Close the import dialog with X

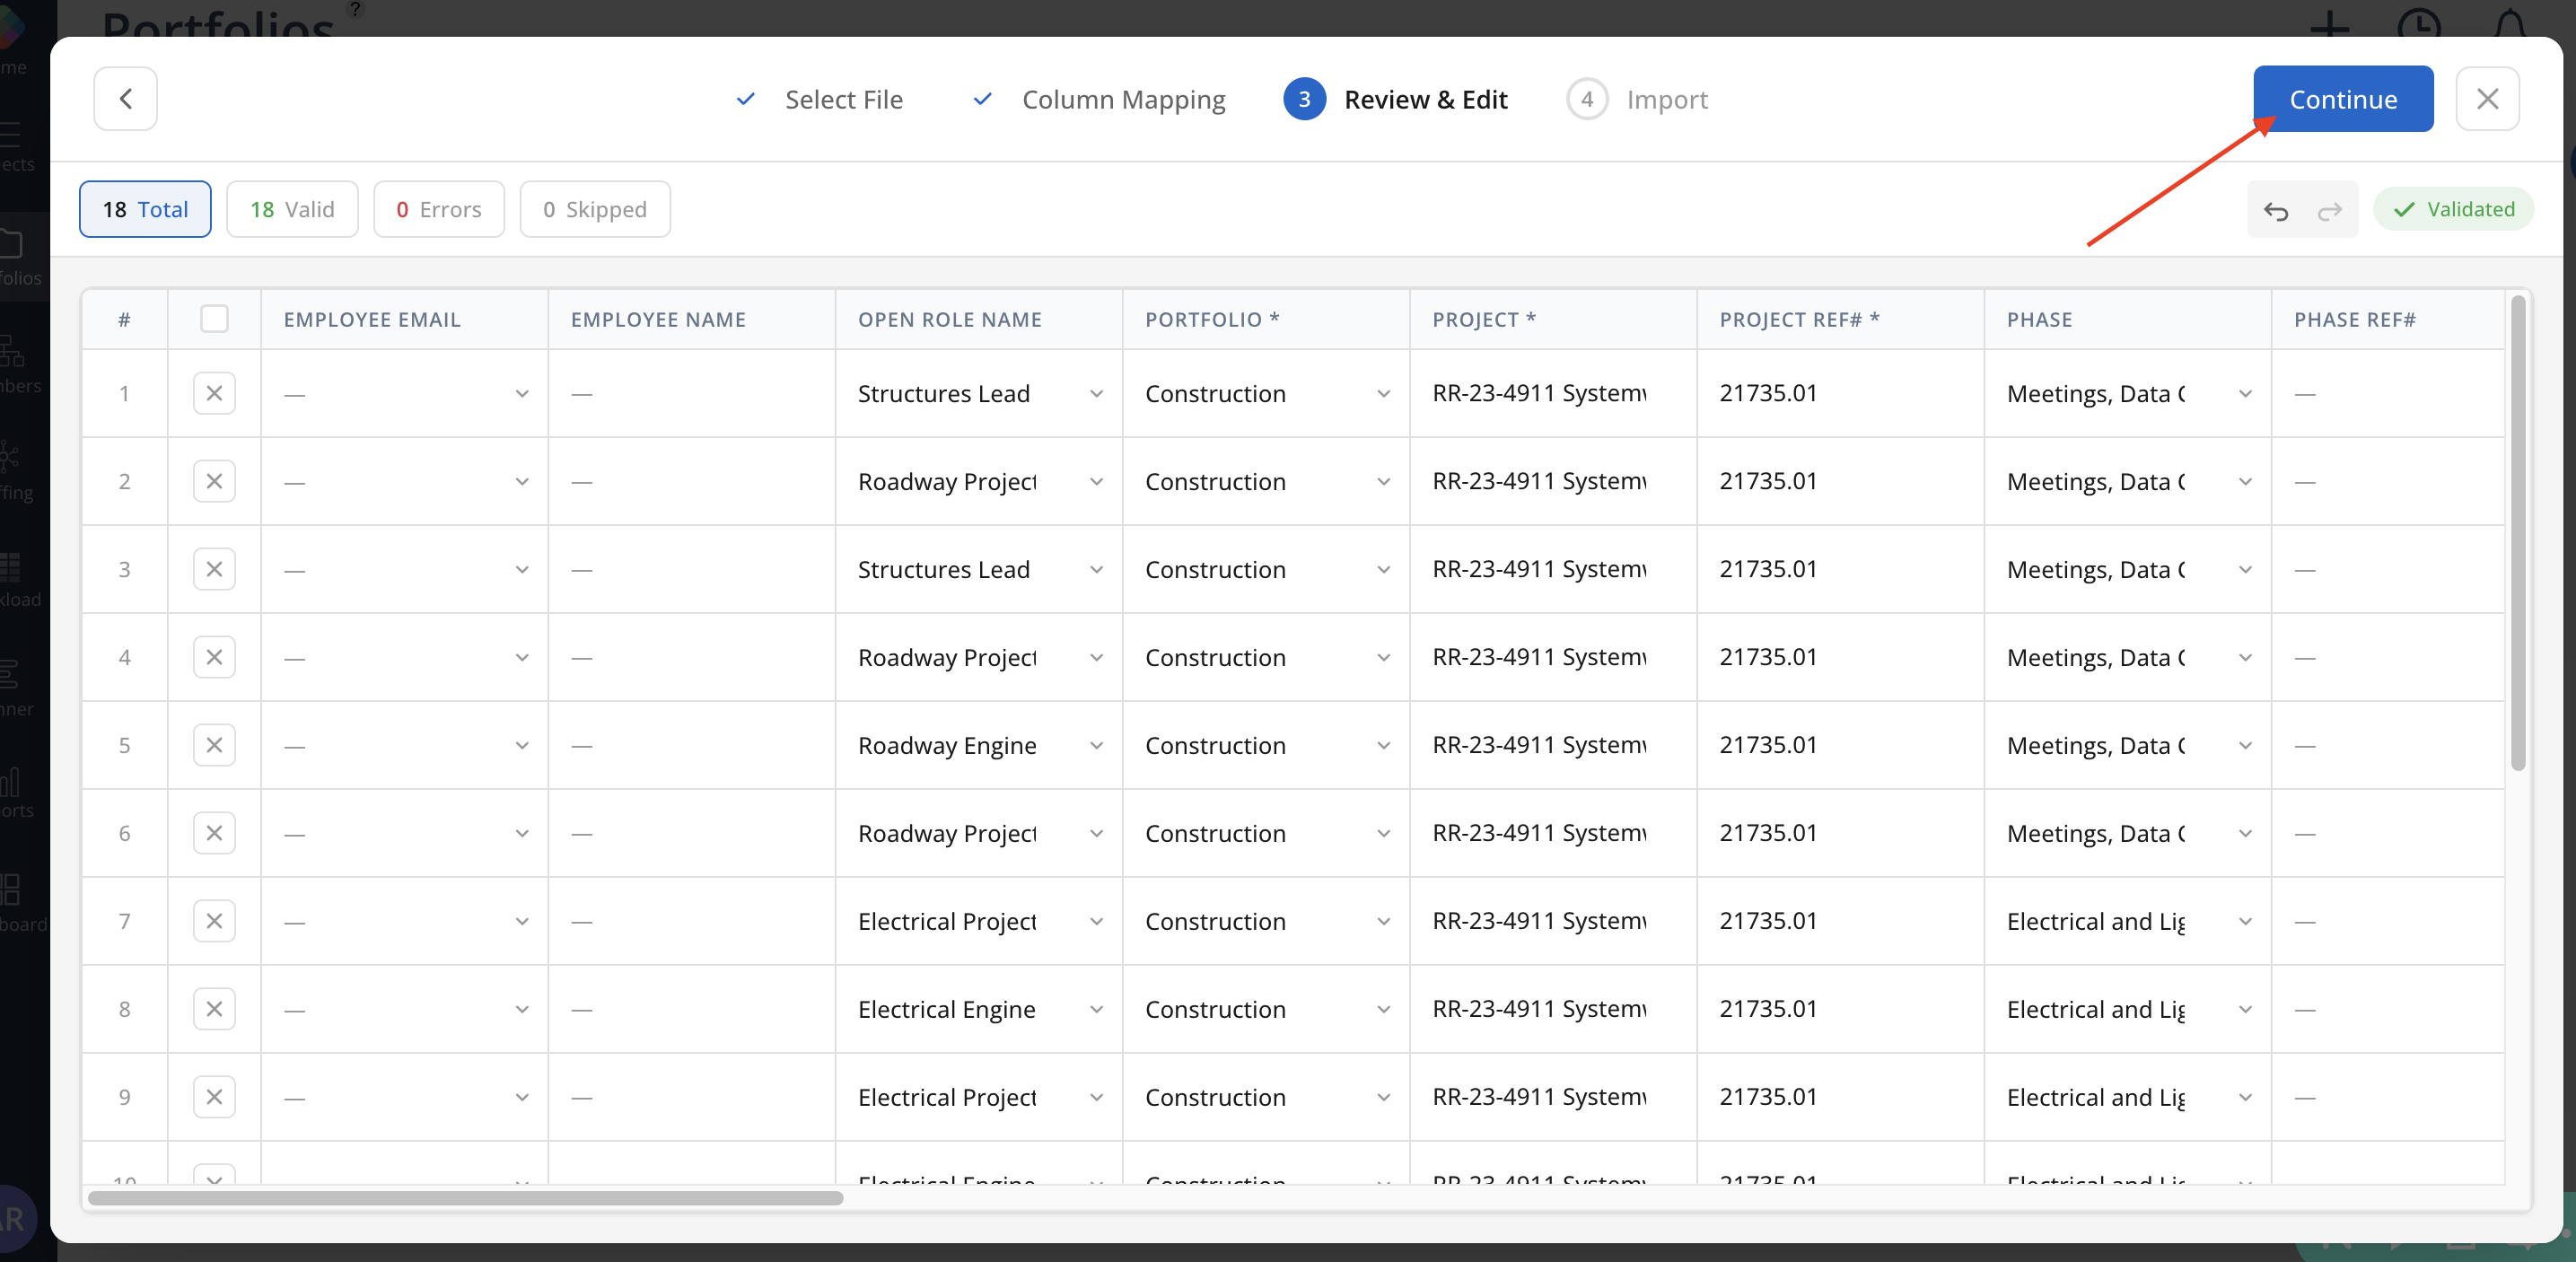click(x=2486, y=98)
